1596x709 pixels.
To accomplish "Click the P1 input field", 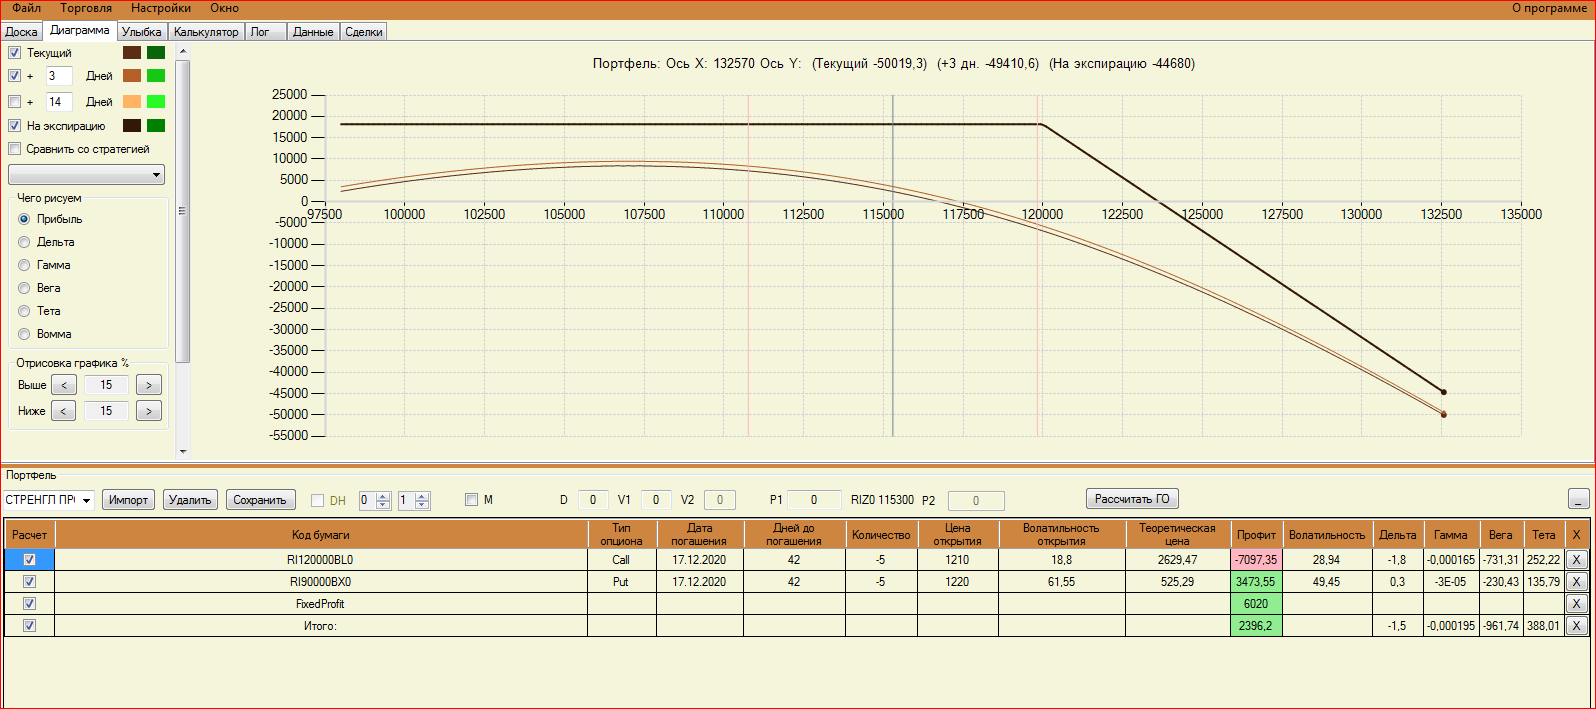I will point(814,500).
